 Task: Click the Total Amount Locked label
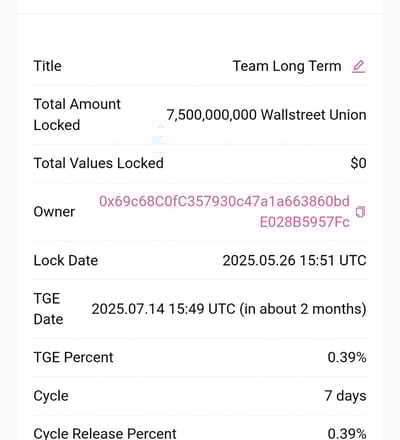coord(77,115)
